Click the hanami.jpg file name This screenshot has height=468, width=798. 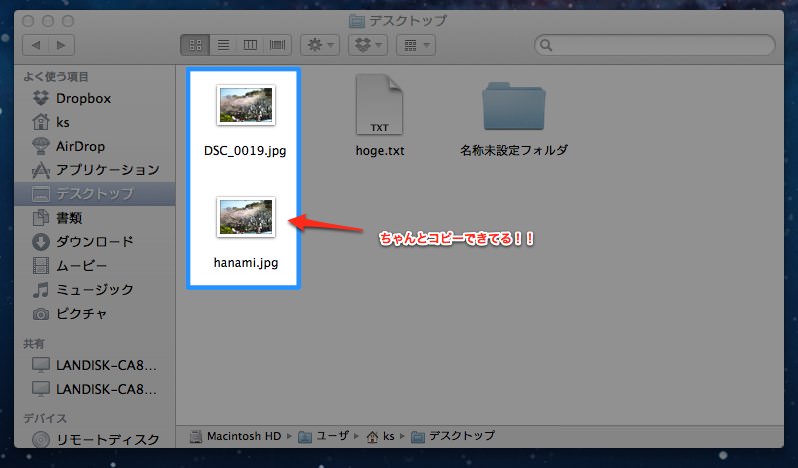(246, 262)
